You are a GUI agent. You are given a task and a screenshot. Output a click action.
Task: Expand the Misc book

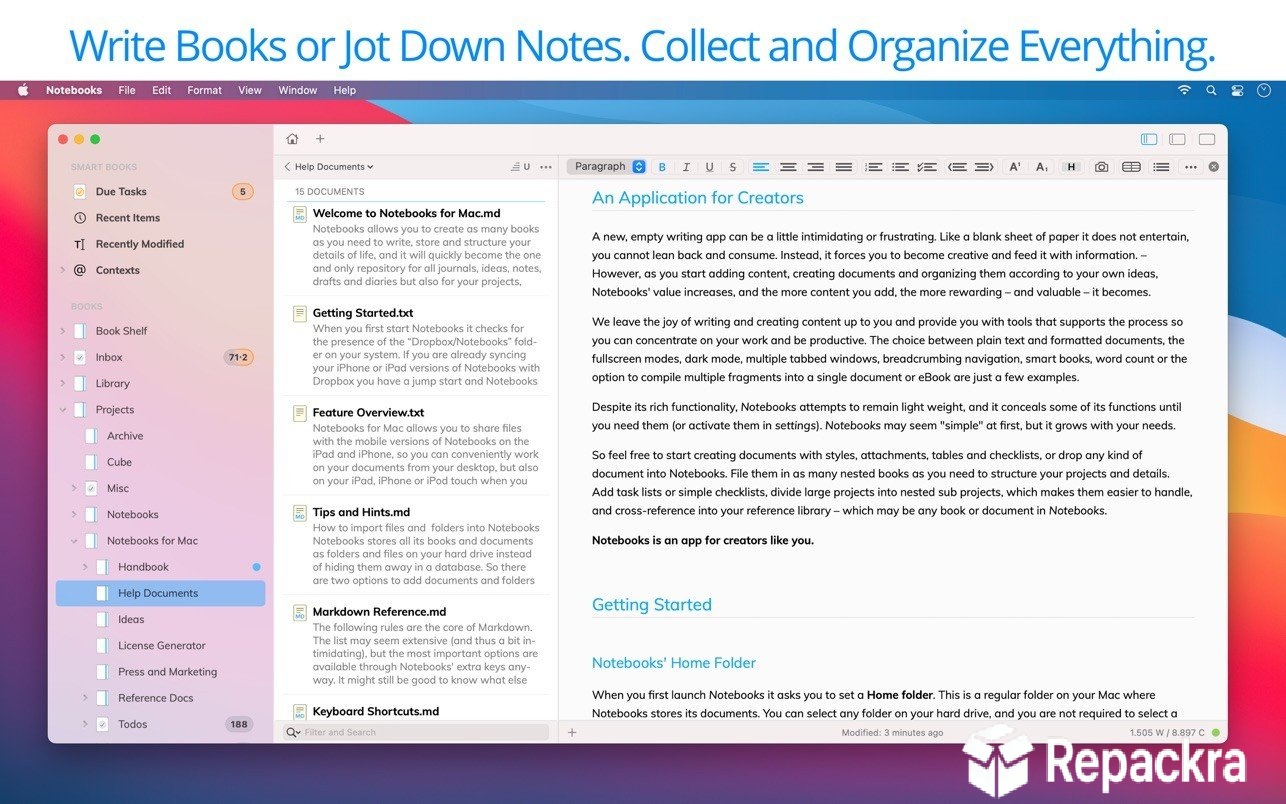(x=74, y=488)
